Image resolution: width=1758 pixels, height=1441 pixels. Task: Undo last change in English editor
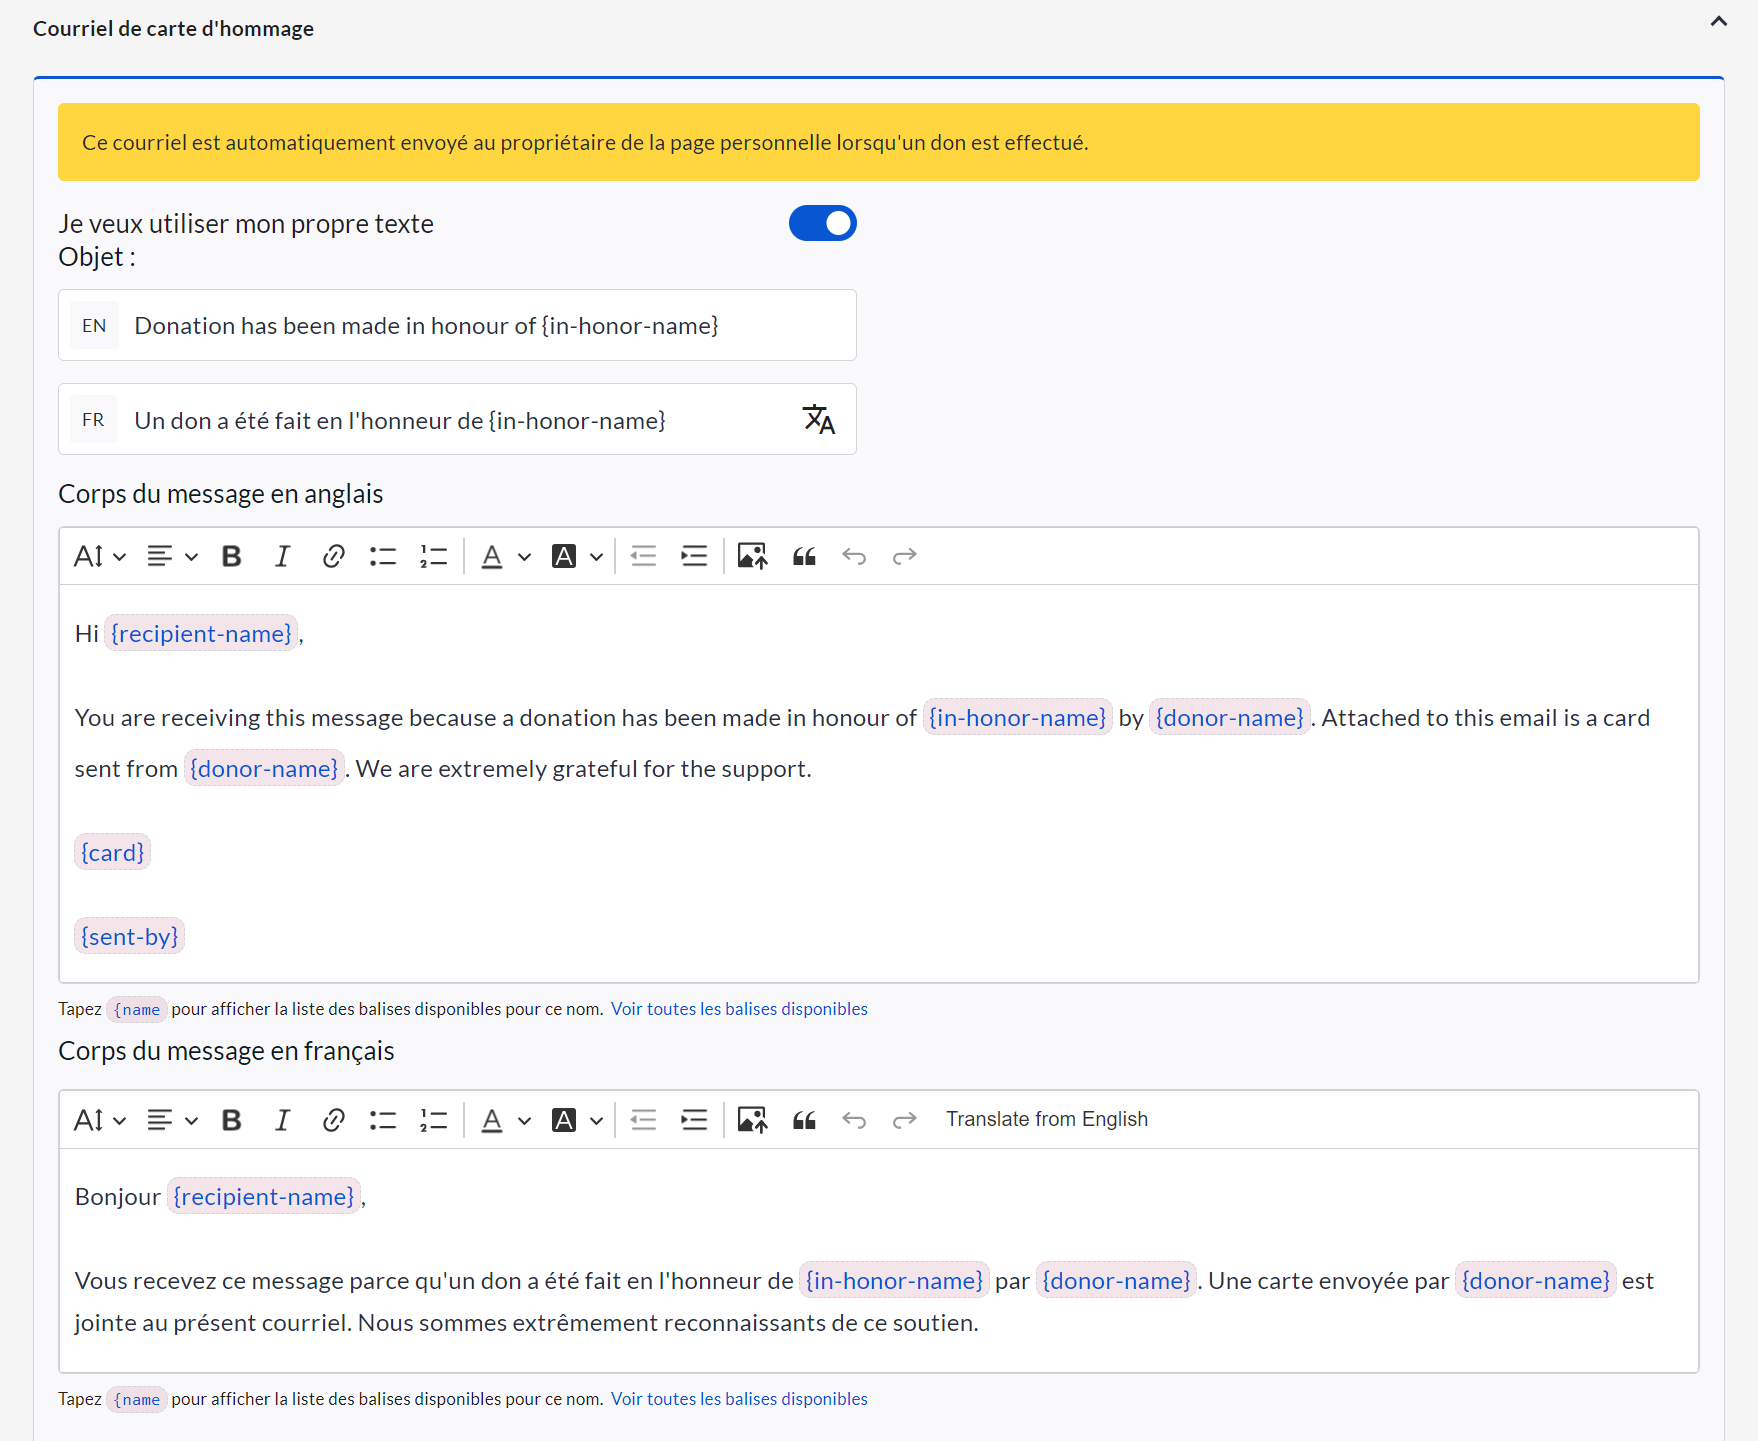pos(854,556)
